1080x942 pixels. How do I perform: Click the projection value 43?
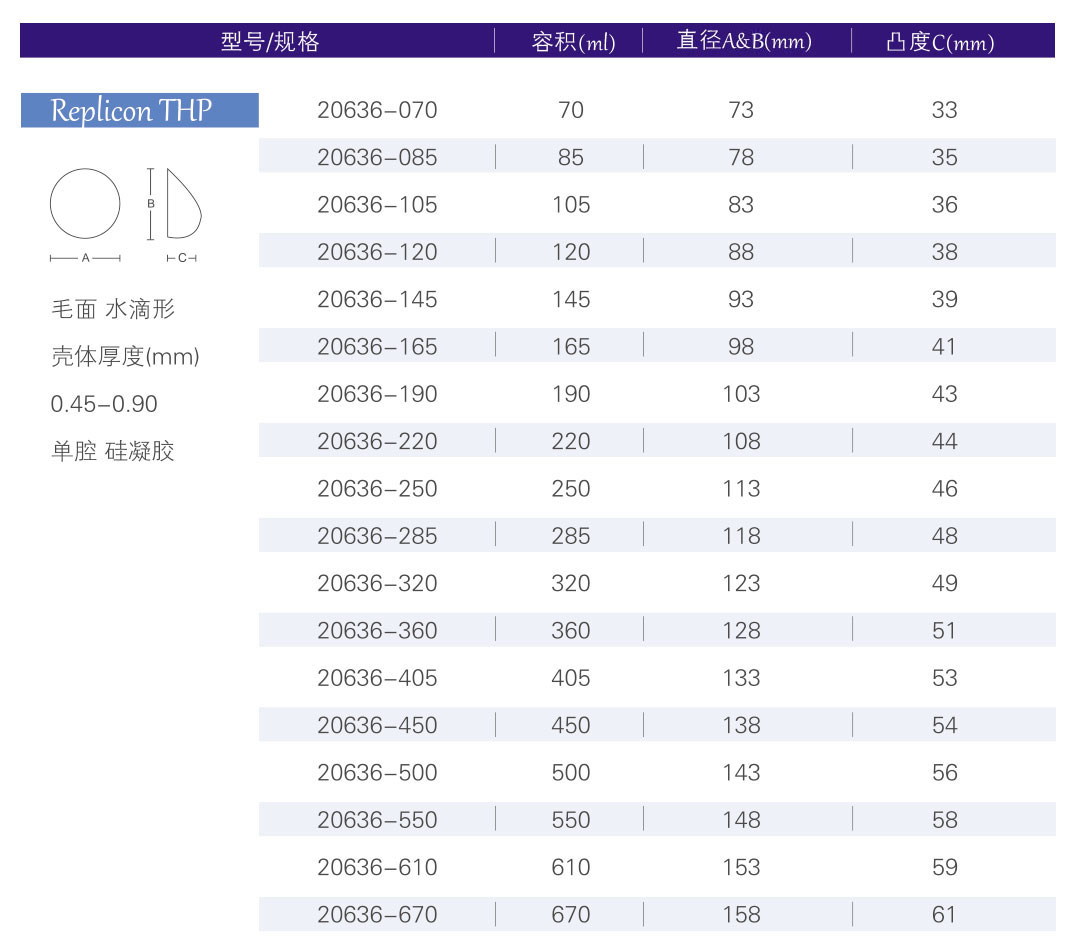944,394
